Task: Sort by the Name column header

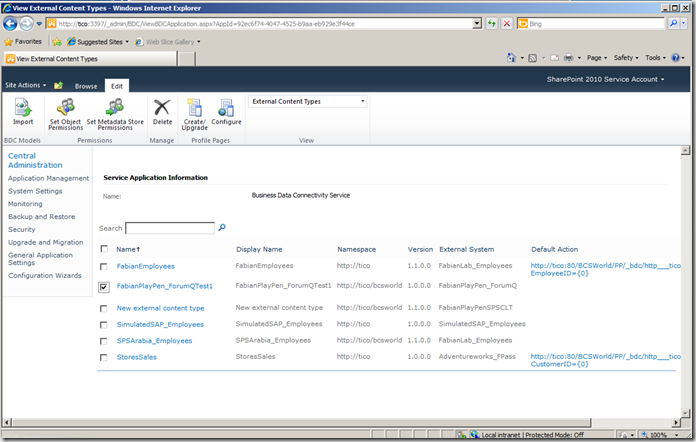Action: 128,249
